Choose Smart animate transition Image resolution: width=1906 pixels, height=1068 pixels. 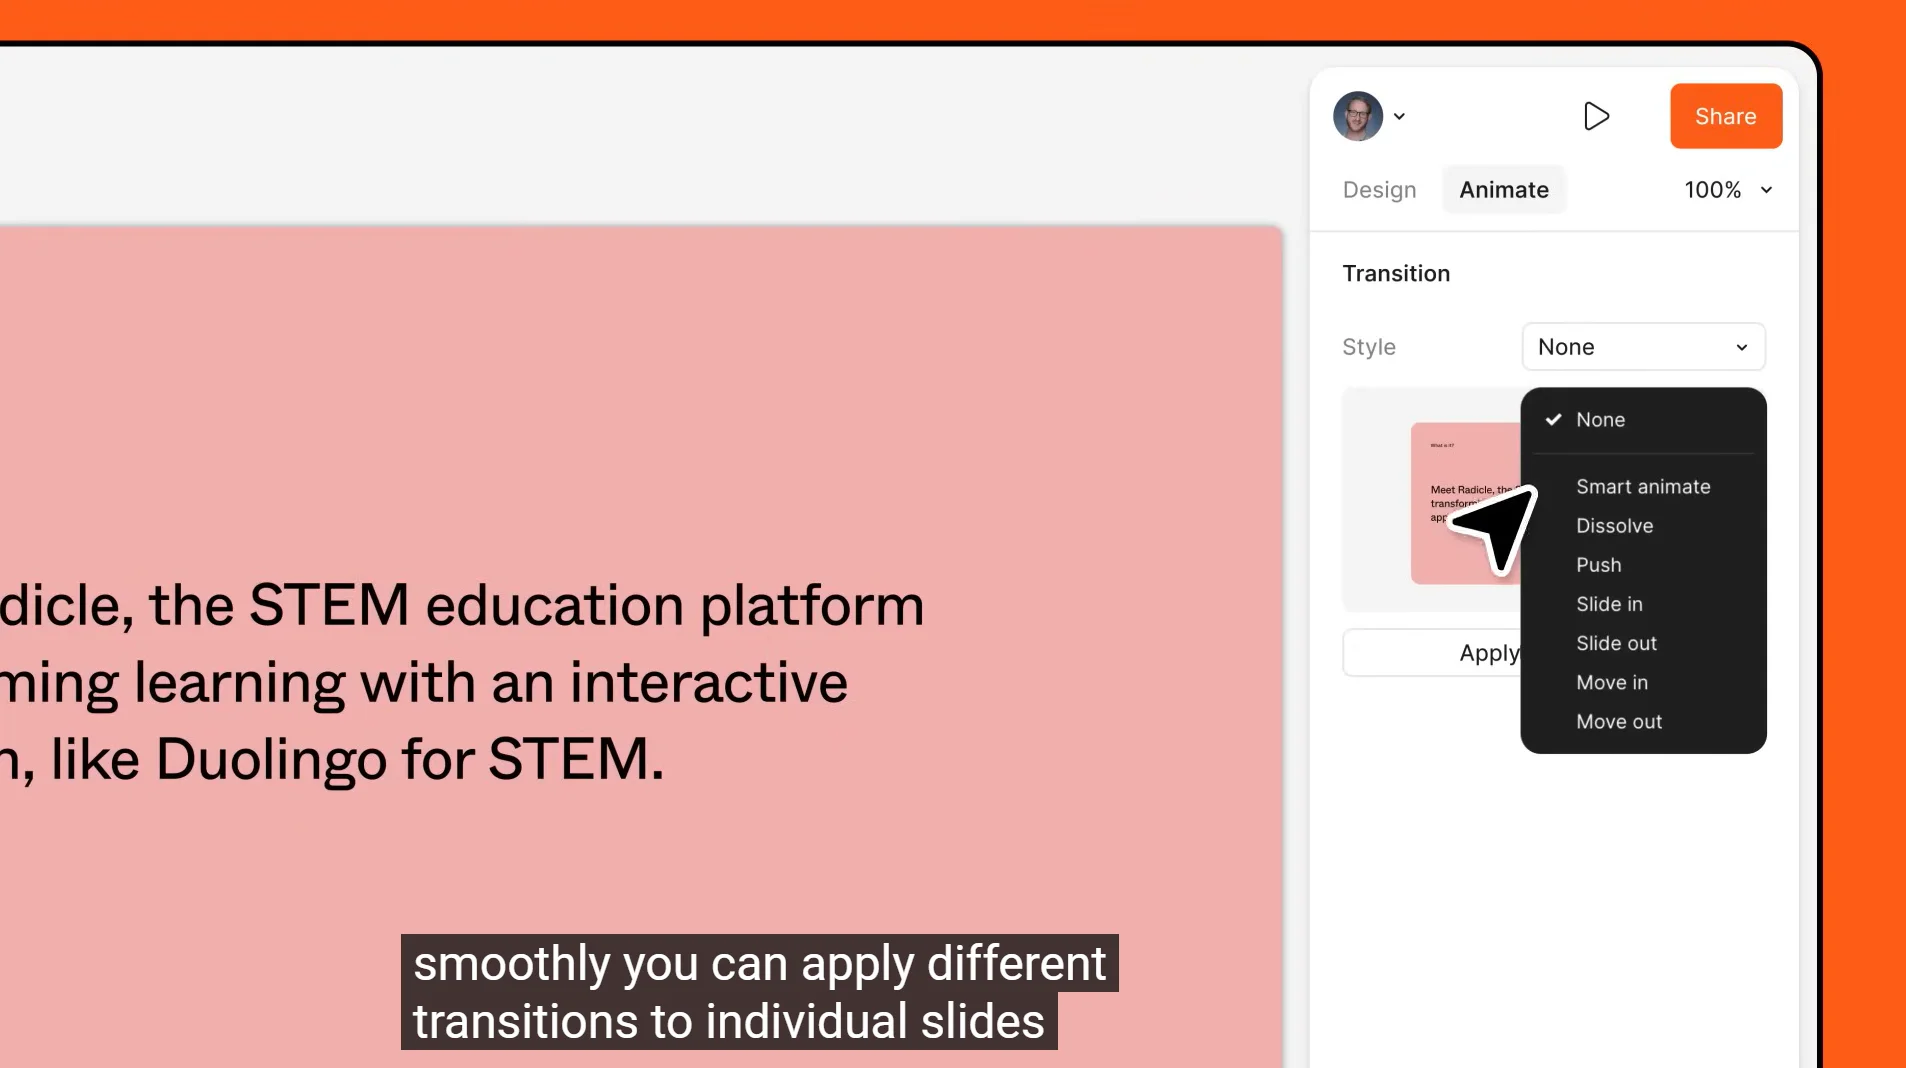point(1642,487)
